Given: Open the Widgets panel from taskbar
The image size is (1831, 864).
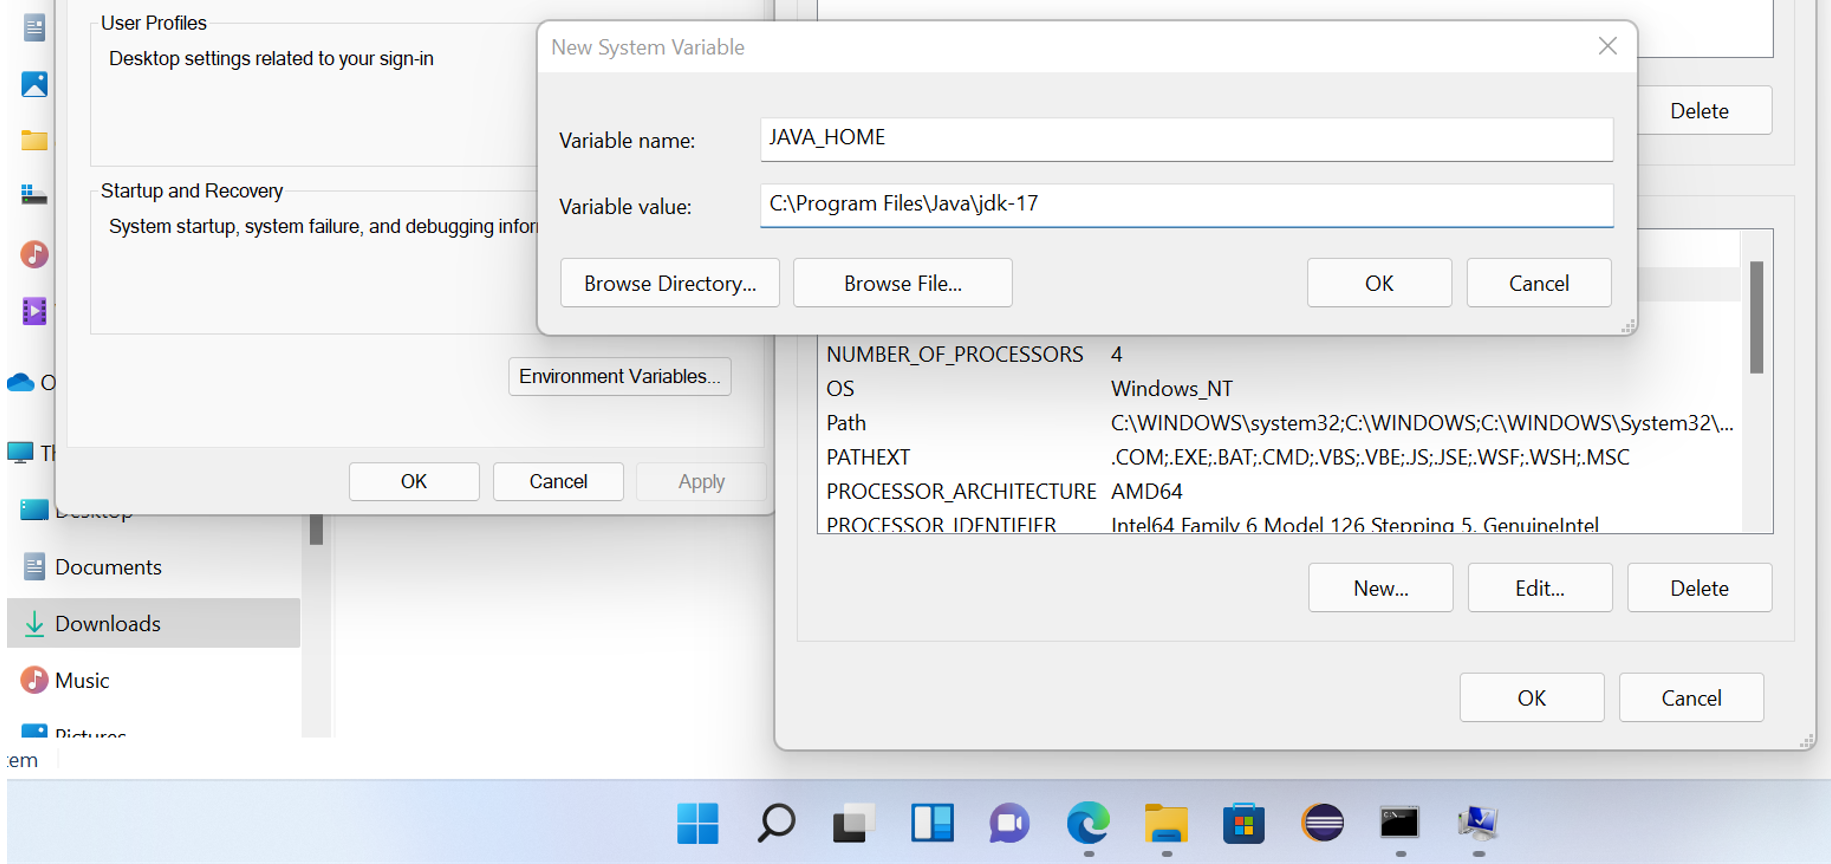Looking at the screenshot, I should (932, 823).
